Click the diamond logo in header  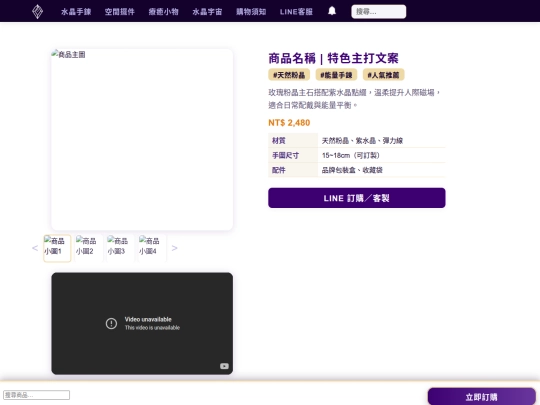tap(38, 11)
